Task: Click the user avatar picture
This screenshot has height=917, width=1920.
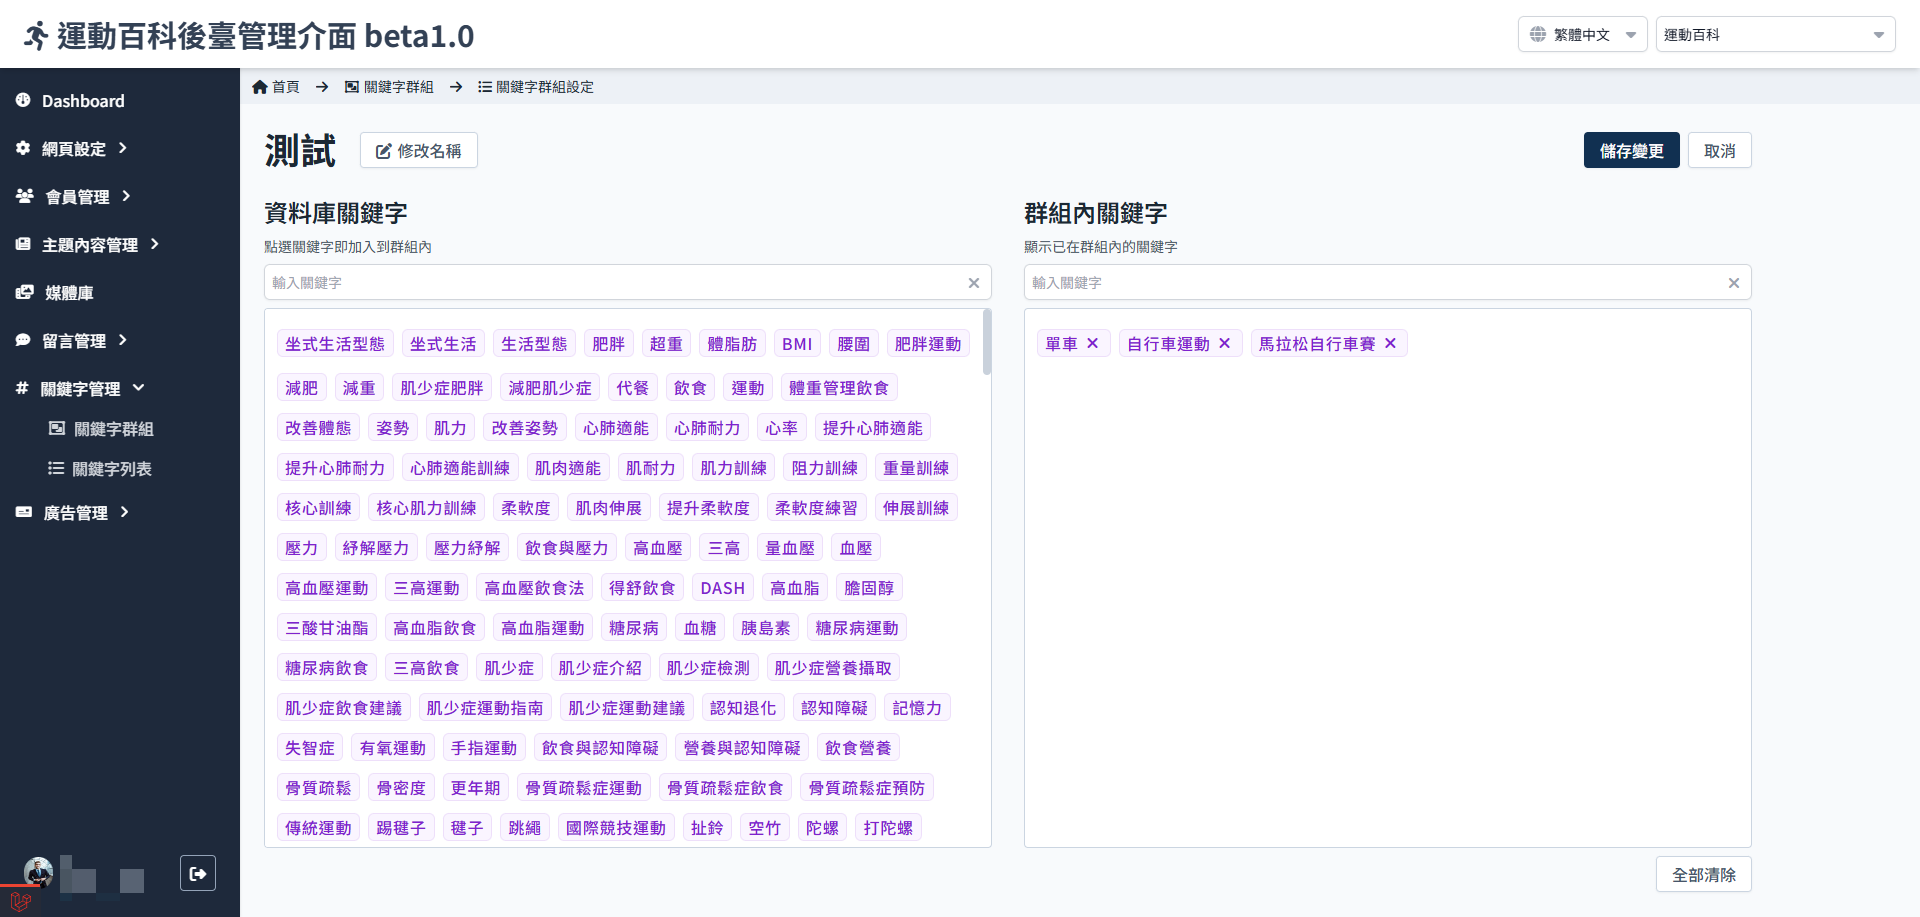Action: tap(38, 872)
